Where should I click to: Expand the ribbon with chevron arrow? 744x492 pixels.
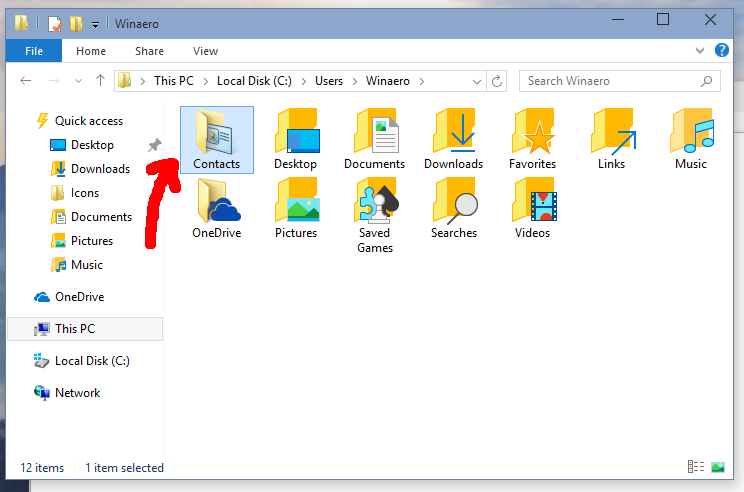point(699,50)
